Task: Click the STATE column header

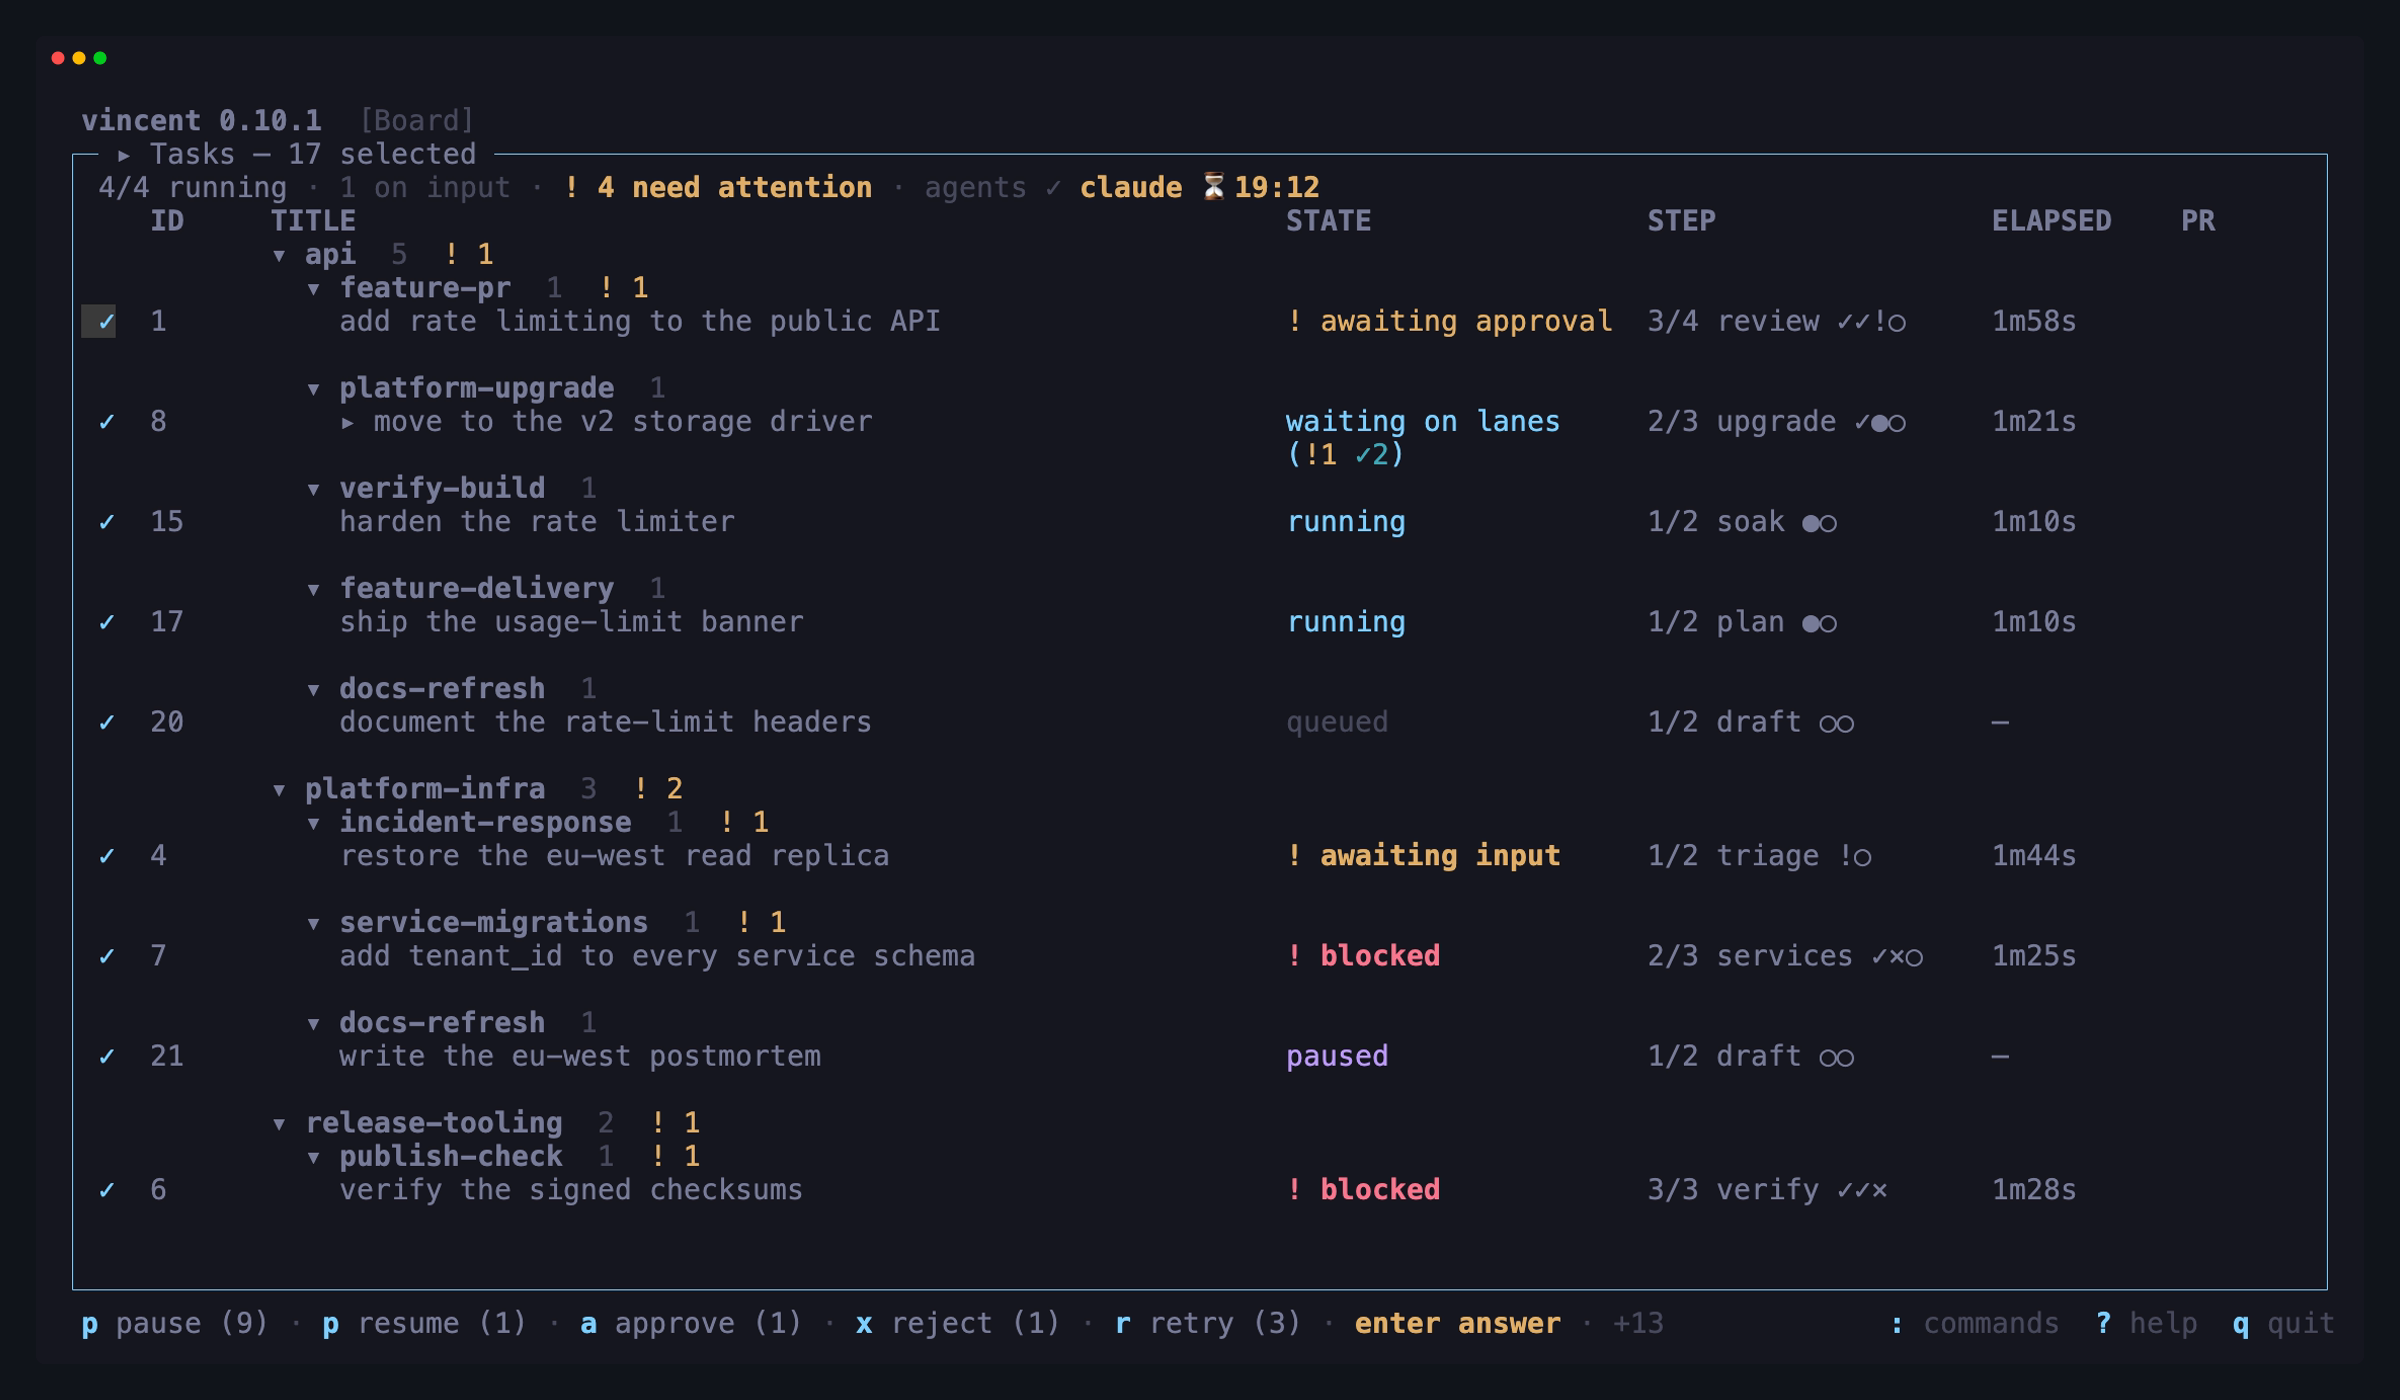Action: click(1328, 220)
